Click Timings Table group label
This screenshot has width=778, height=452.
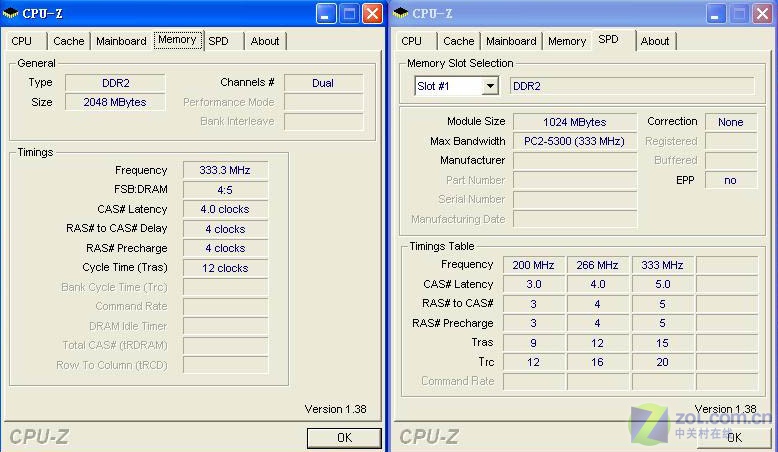click(442, 247)
